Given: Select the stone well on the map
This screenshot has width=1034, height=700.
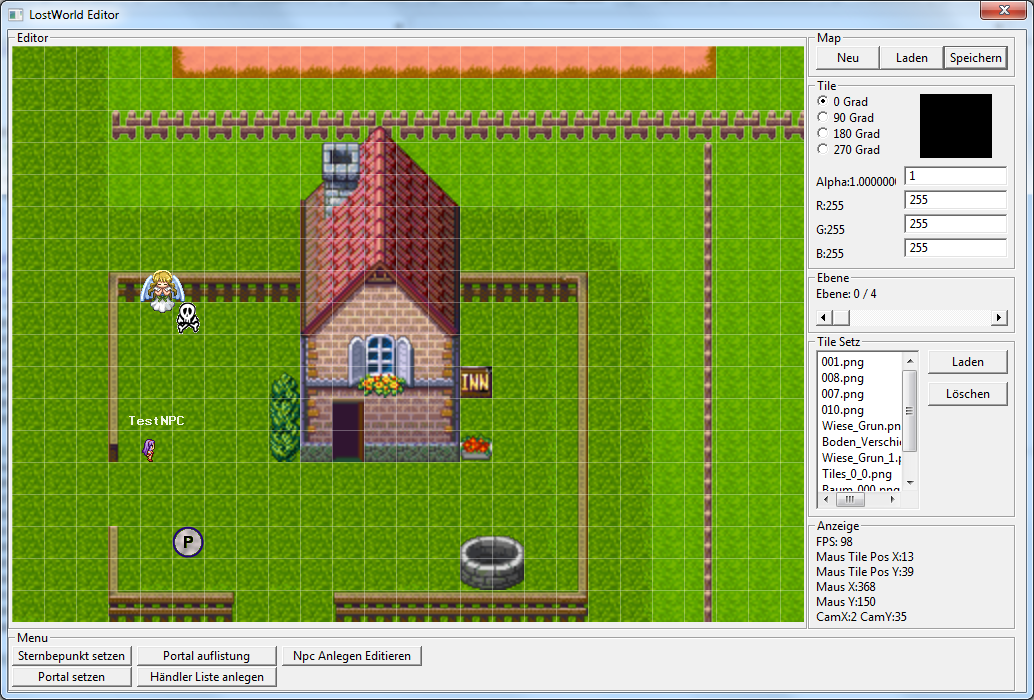Looking at the screenshot, I should point(492,562).
